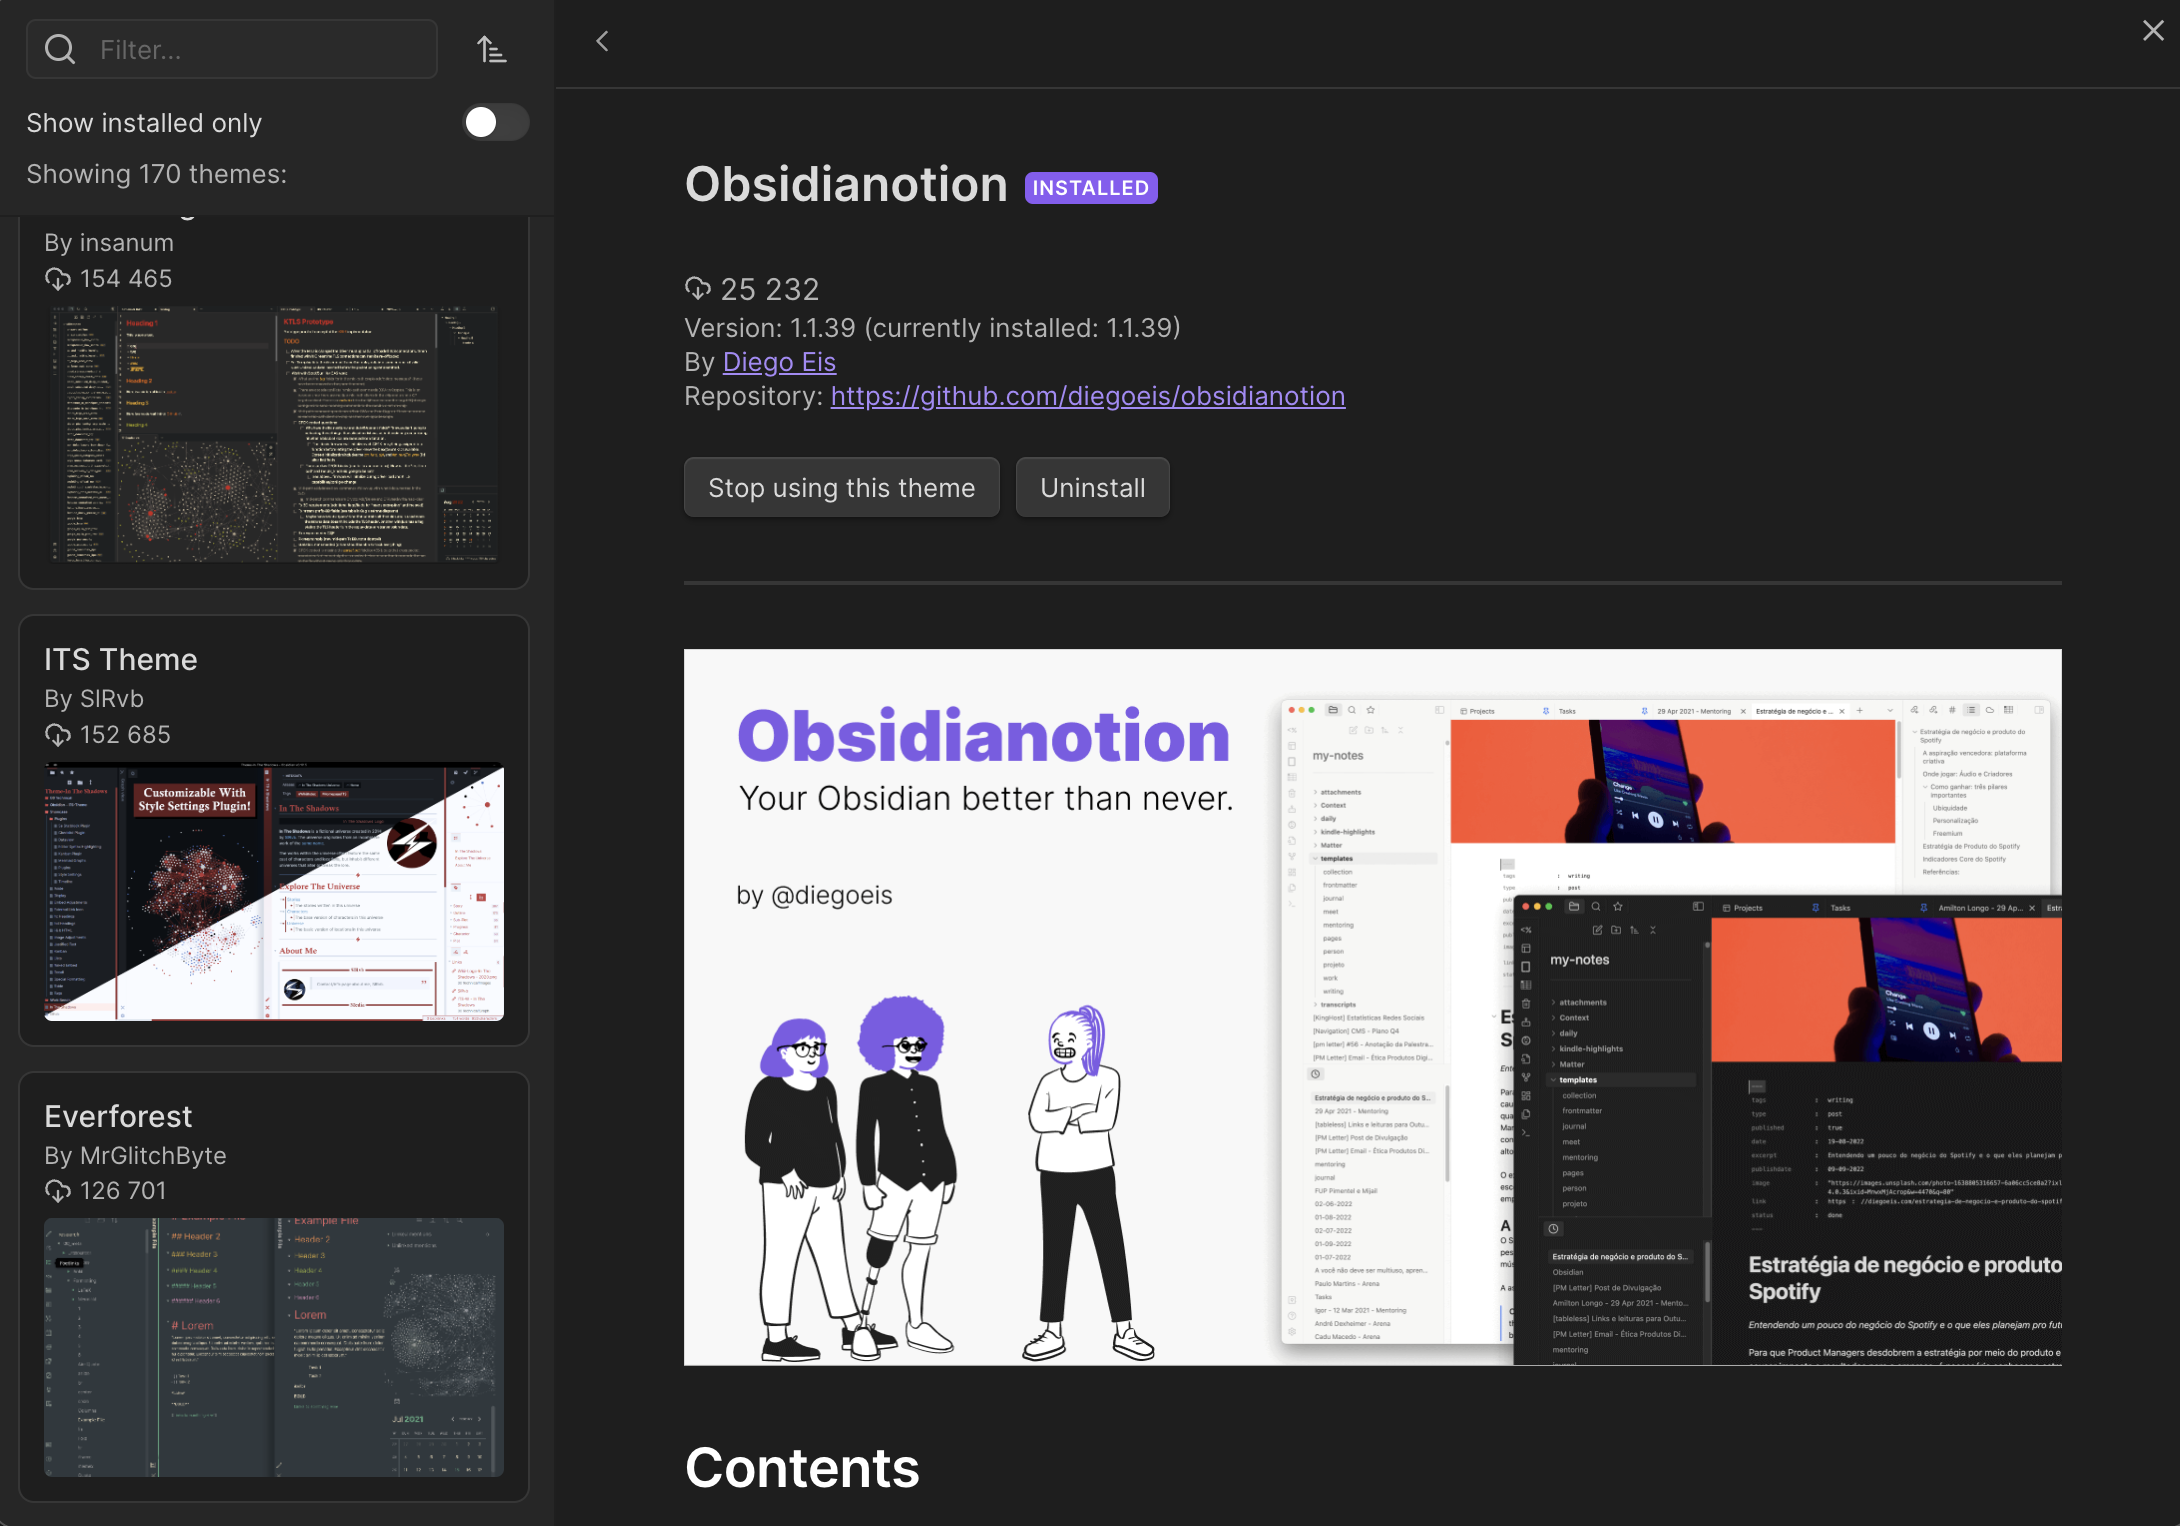Click download icon beside 152 685
Image resolution: width=2180 pixels, height=1526 pixels.
(x=58, y=735)
